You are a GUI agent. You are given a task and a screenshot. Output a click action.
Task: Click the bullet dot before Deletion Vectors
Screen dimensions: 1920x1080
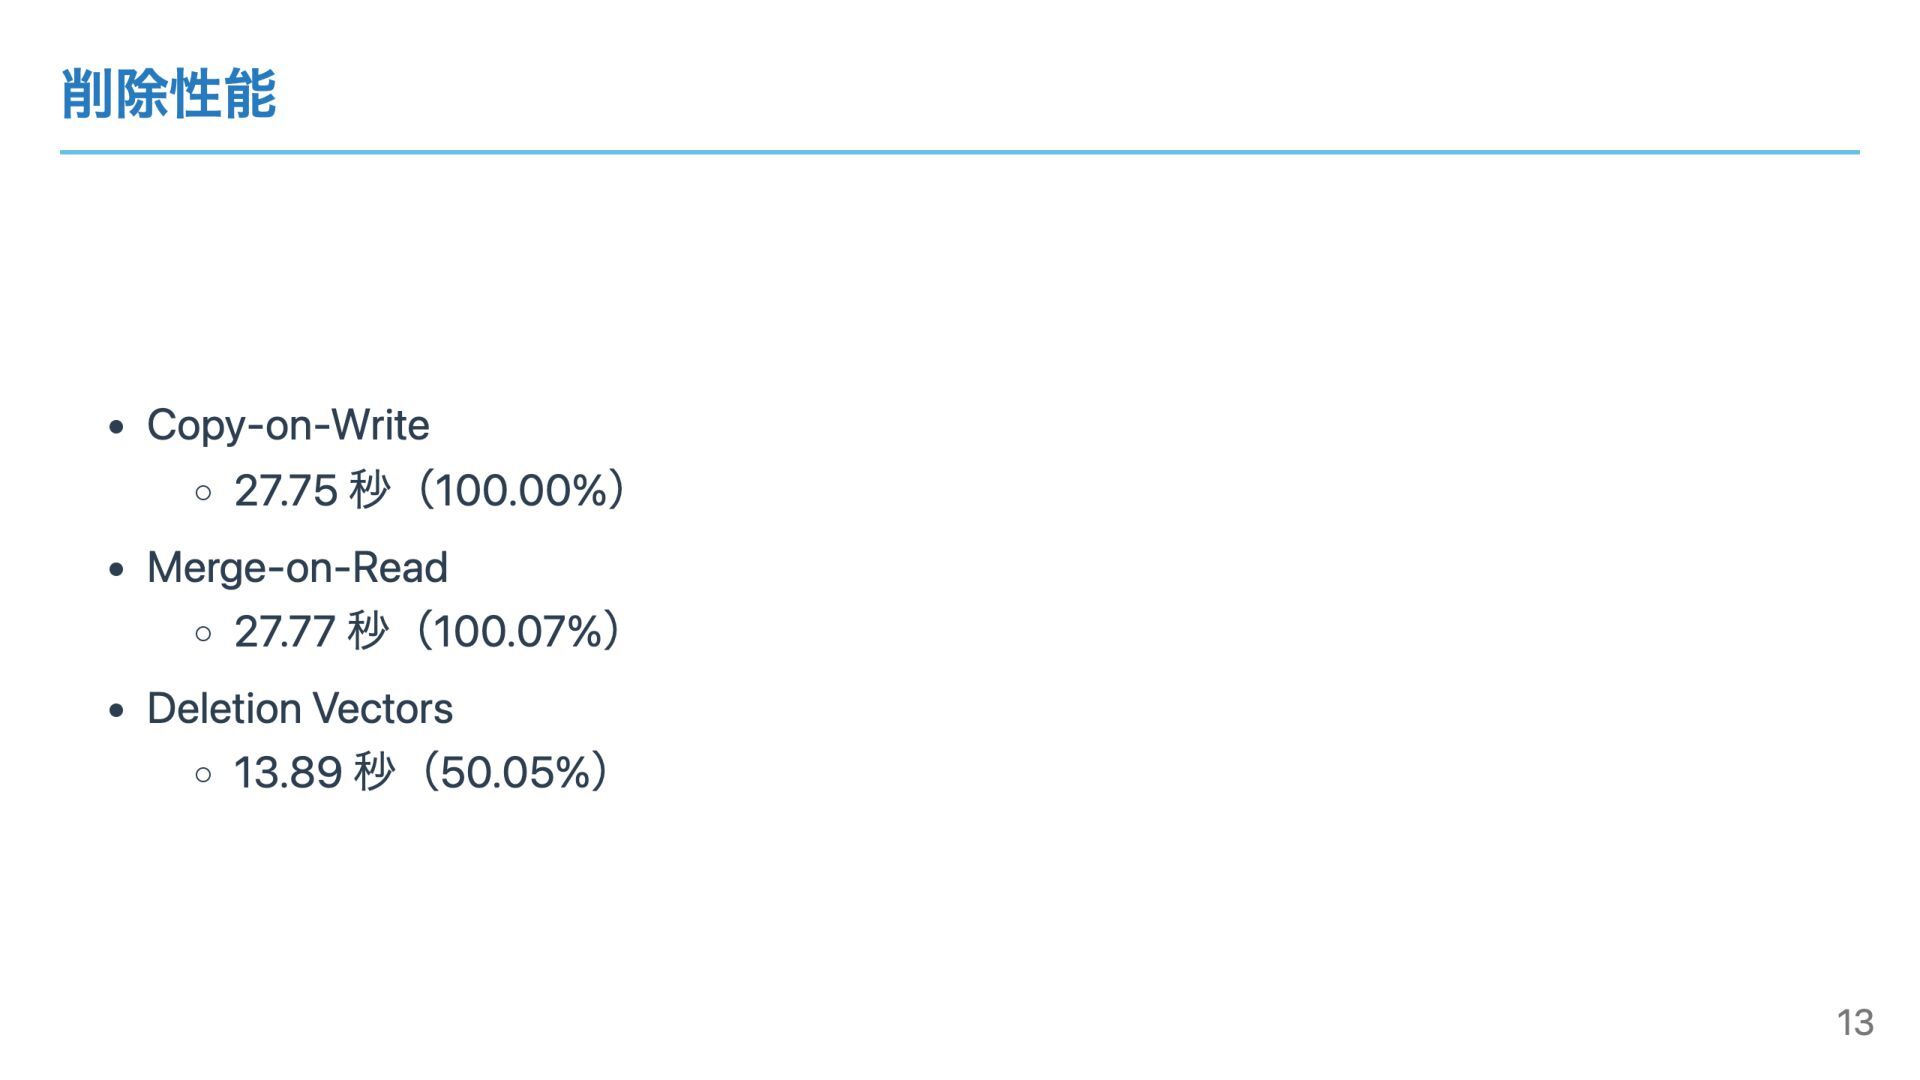pos(117,711)
